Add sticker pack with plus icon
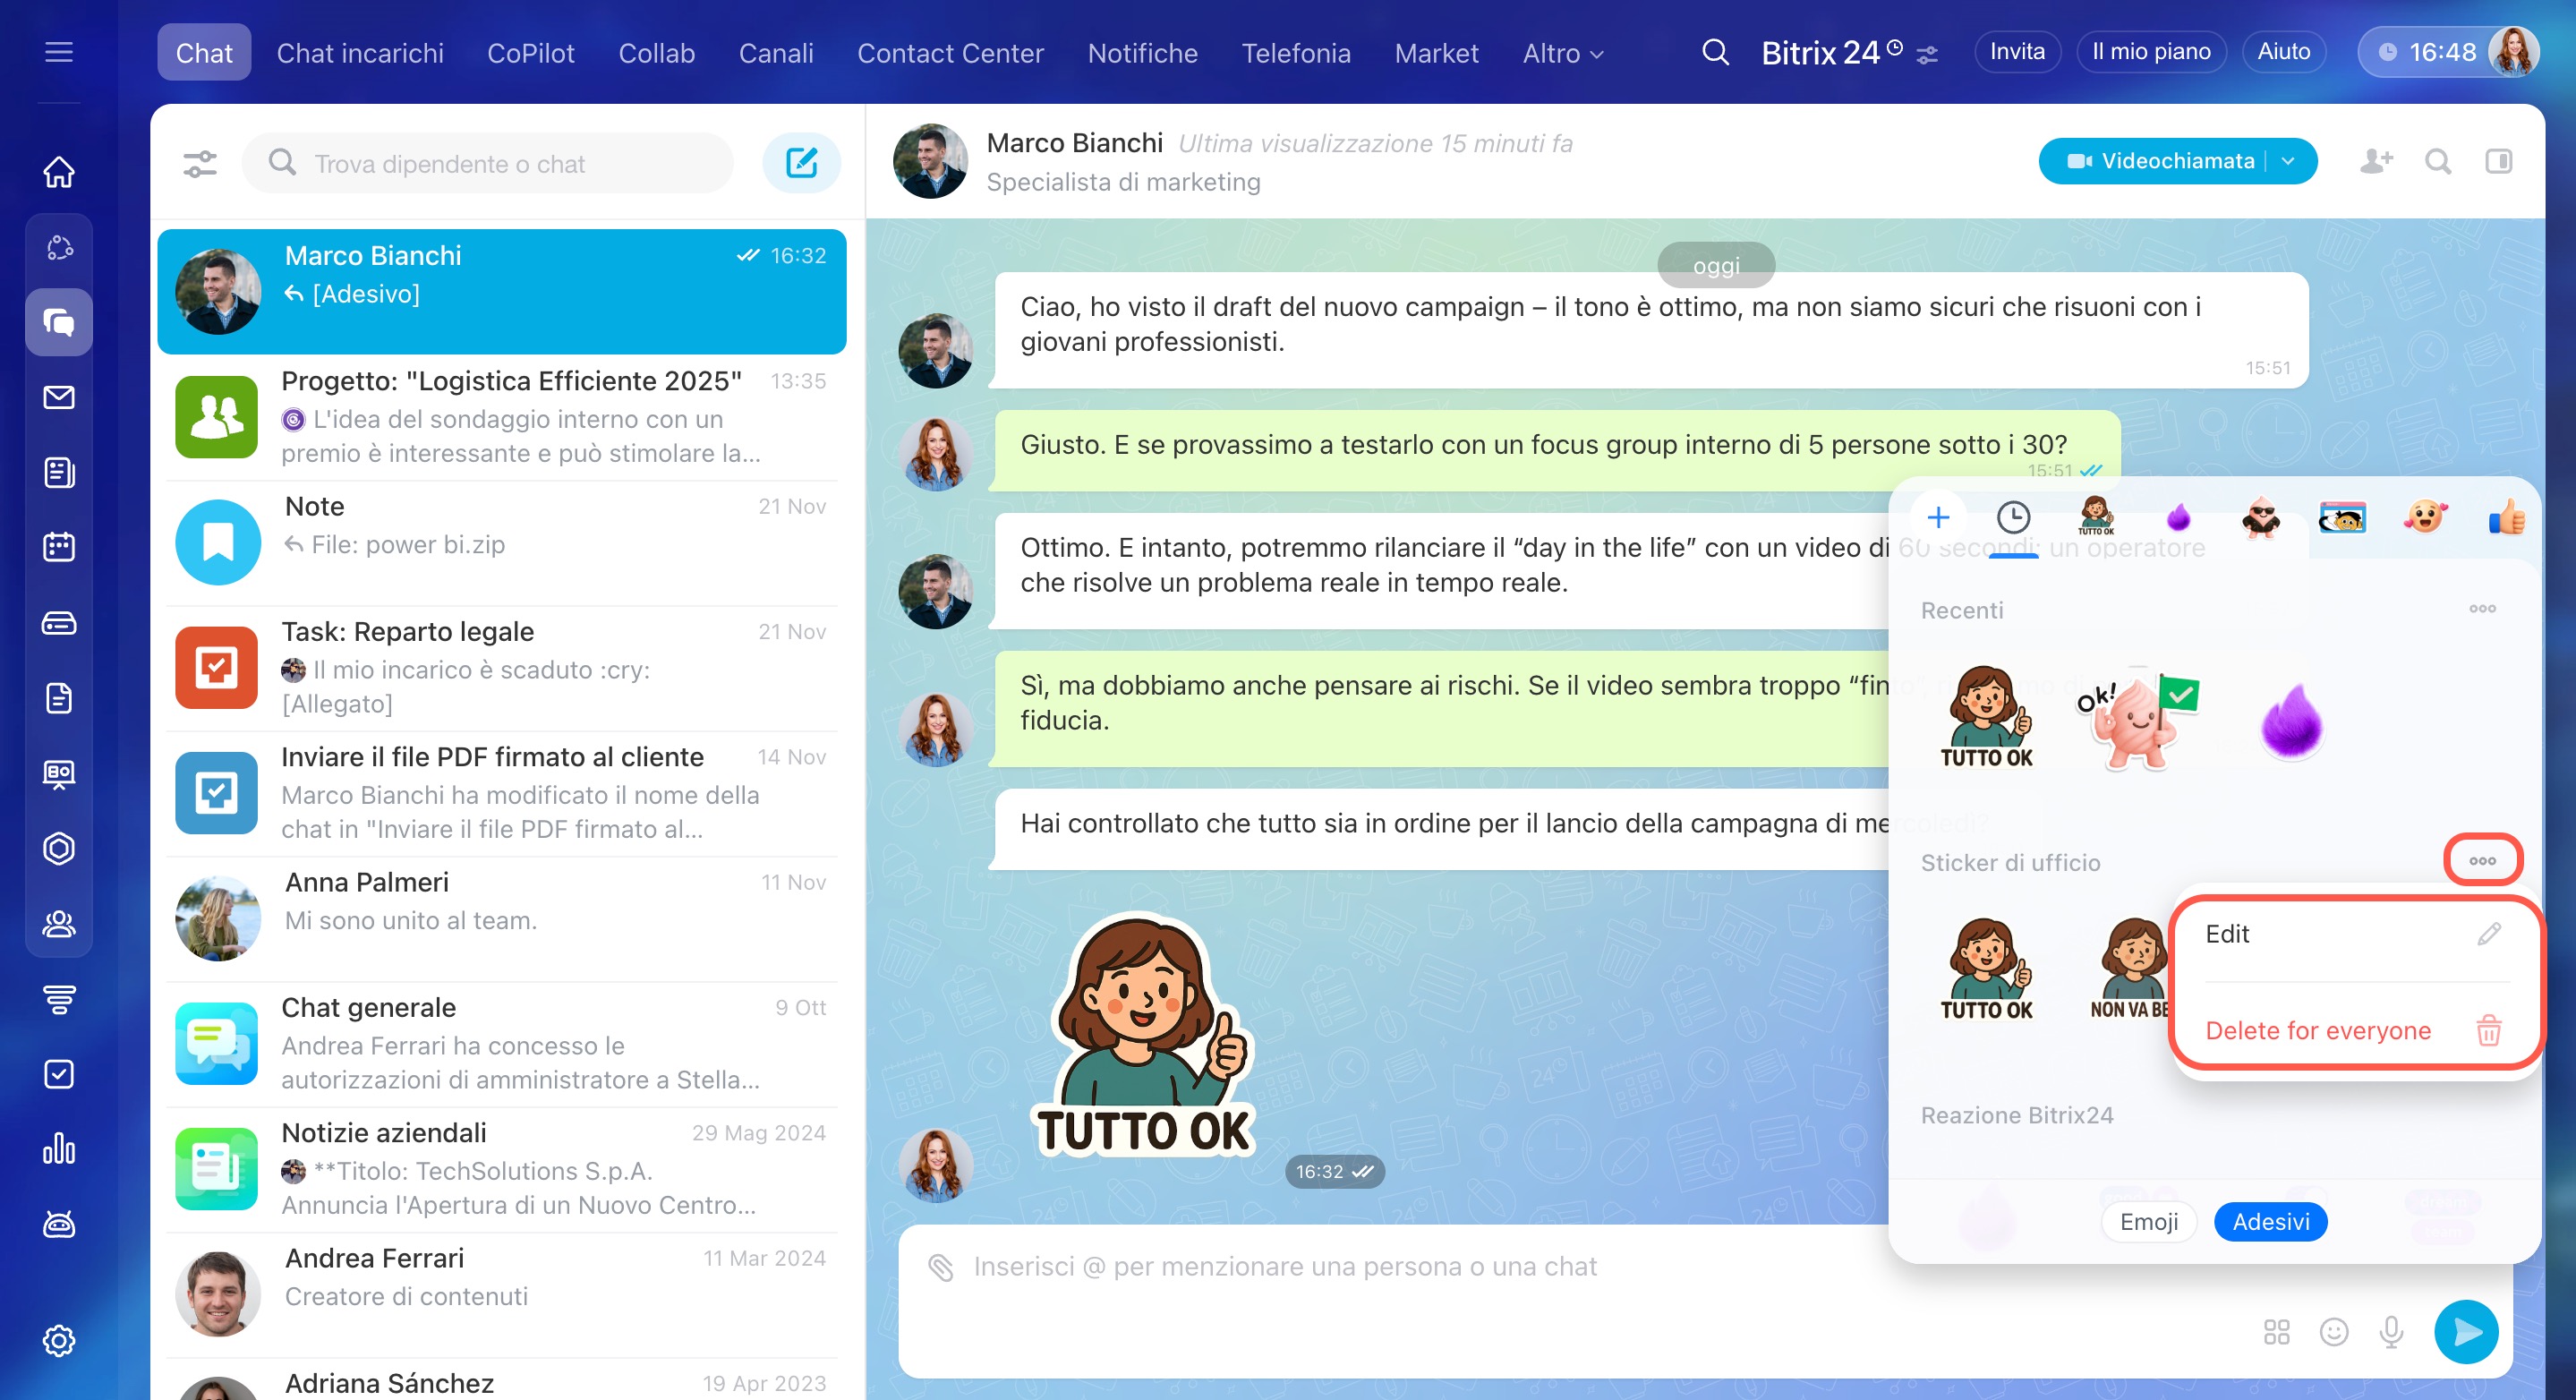The image size is (2576, 1400). coord(1938,518)
